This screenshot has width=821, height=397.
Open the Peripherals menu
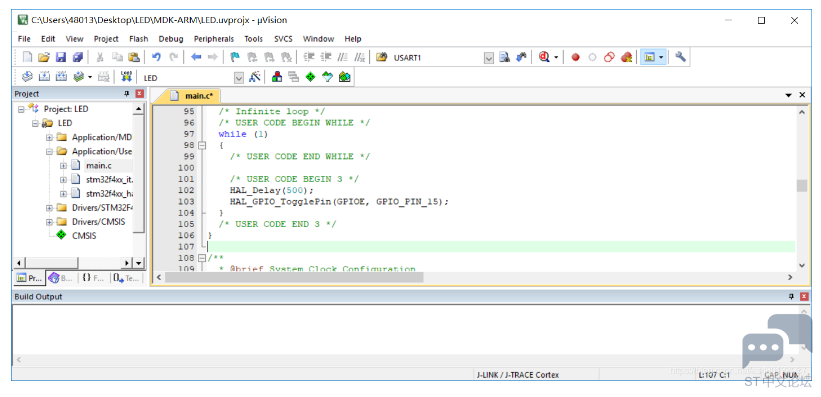click(214, 39)
